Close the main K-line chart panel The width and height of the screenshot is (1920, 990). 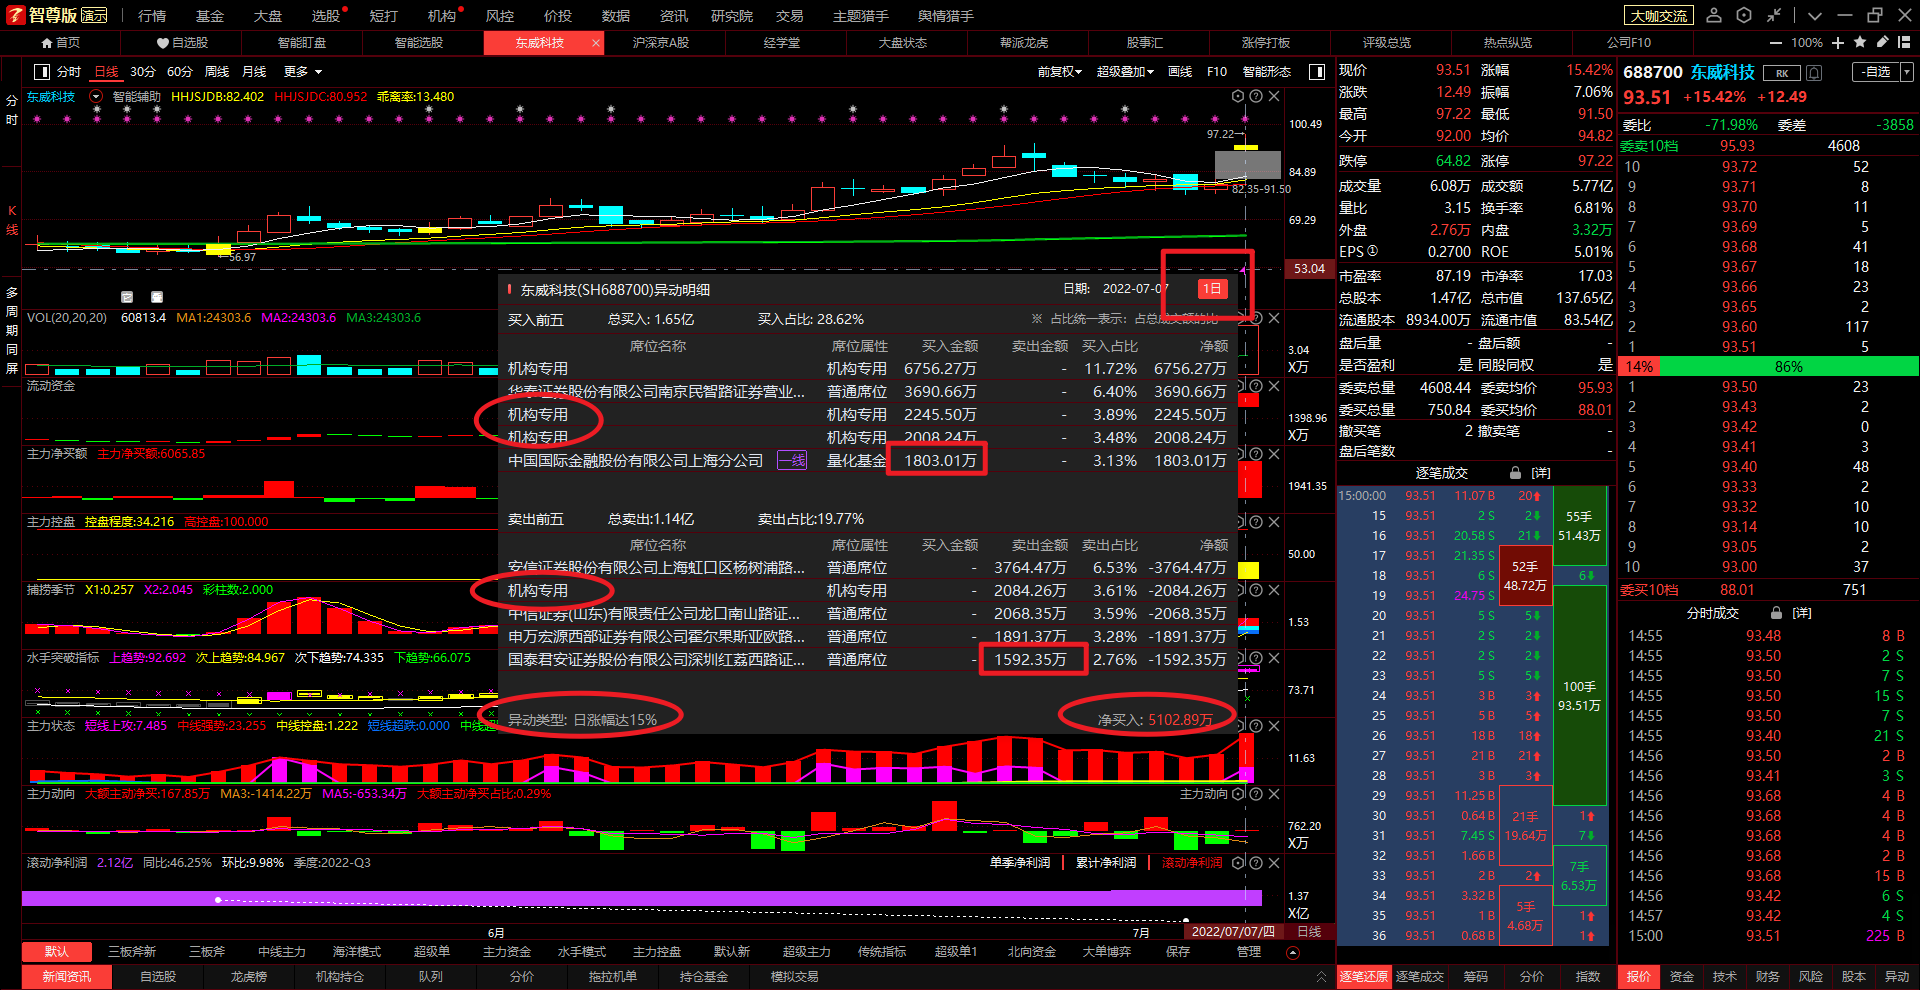pyautogui.click(x=1274, y=97)
